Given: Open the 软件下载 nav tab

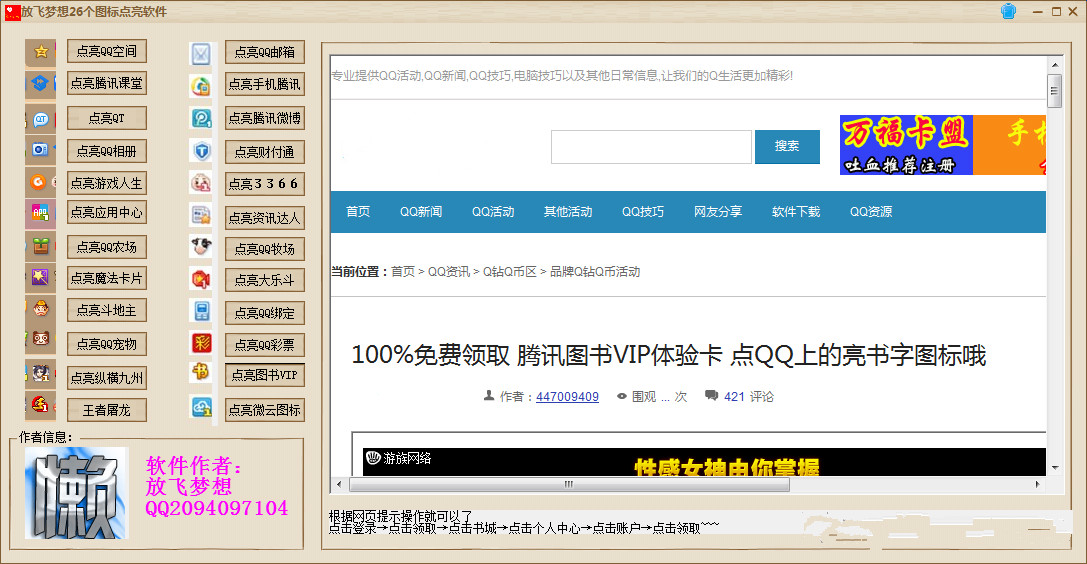Looking at the screenshot, I should pos(796,211).
